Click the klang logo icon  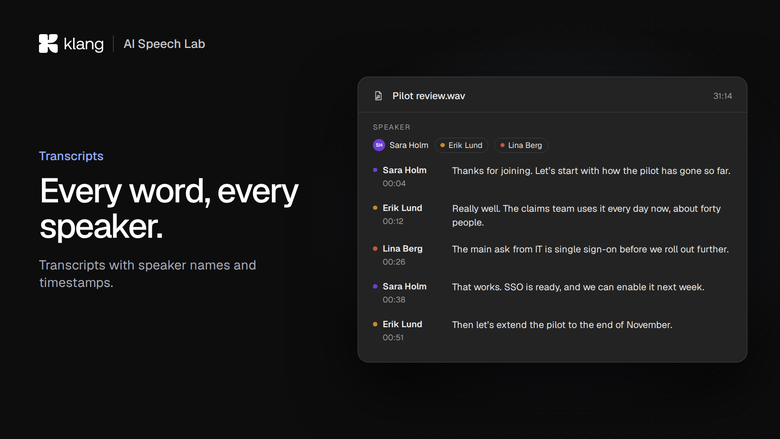[x=48, y=44]
